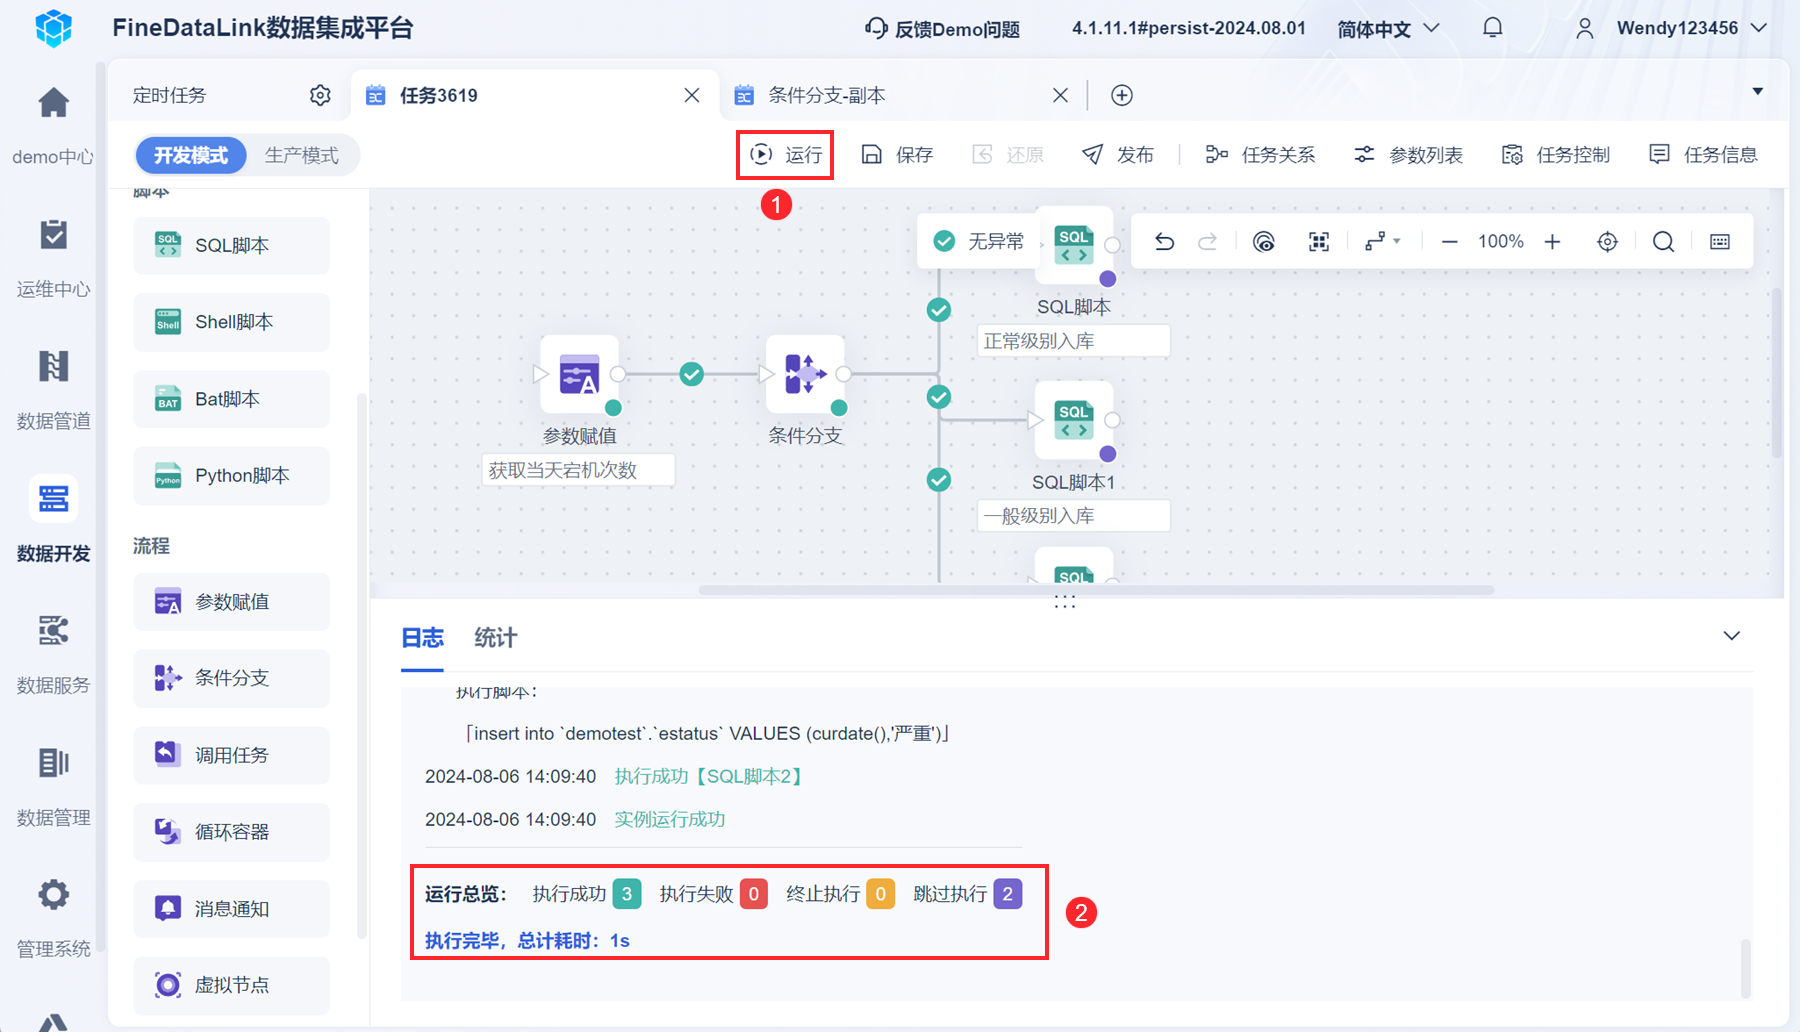Select 参数赋值 in the node palette
Viewport: 1800px width, 1032px height.
[x=231, y=602]
